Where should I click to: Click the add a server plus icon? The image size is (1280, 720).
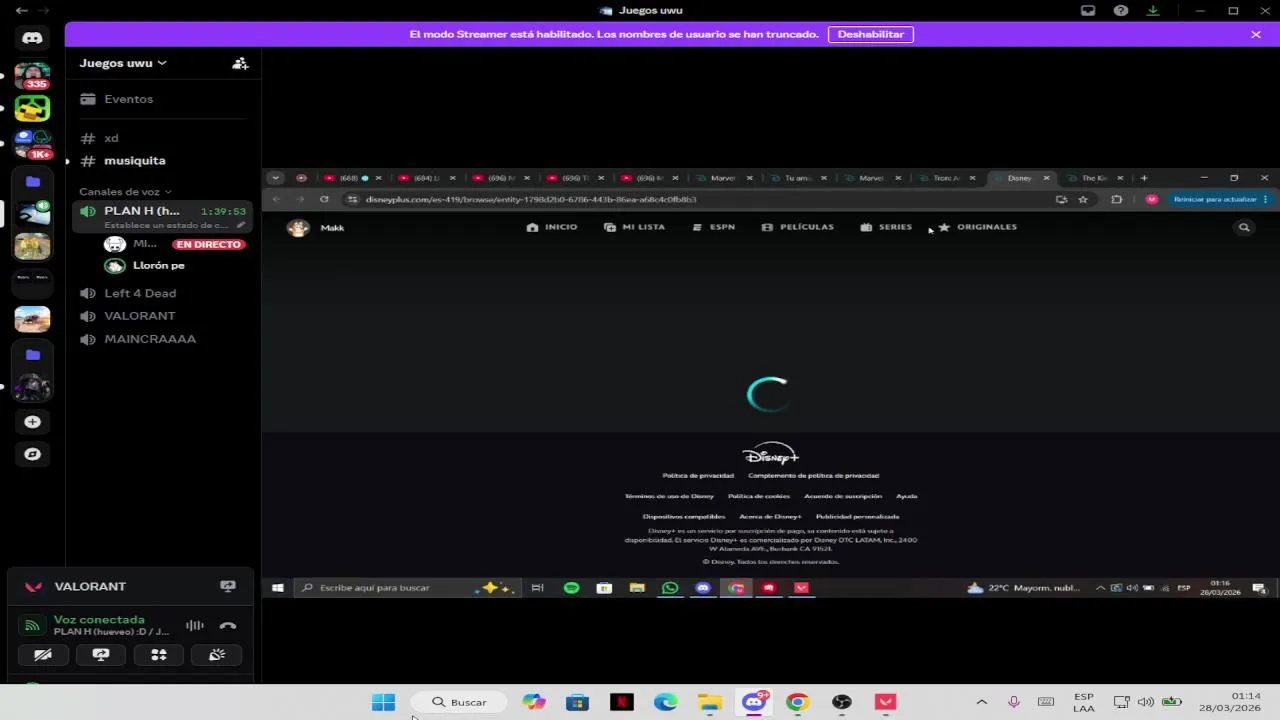[x=32, y=422]
